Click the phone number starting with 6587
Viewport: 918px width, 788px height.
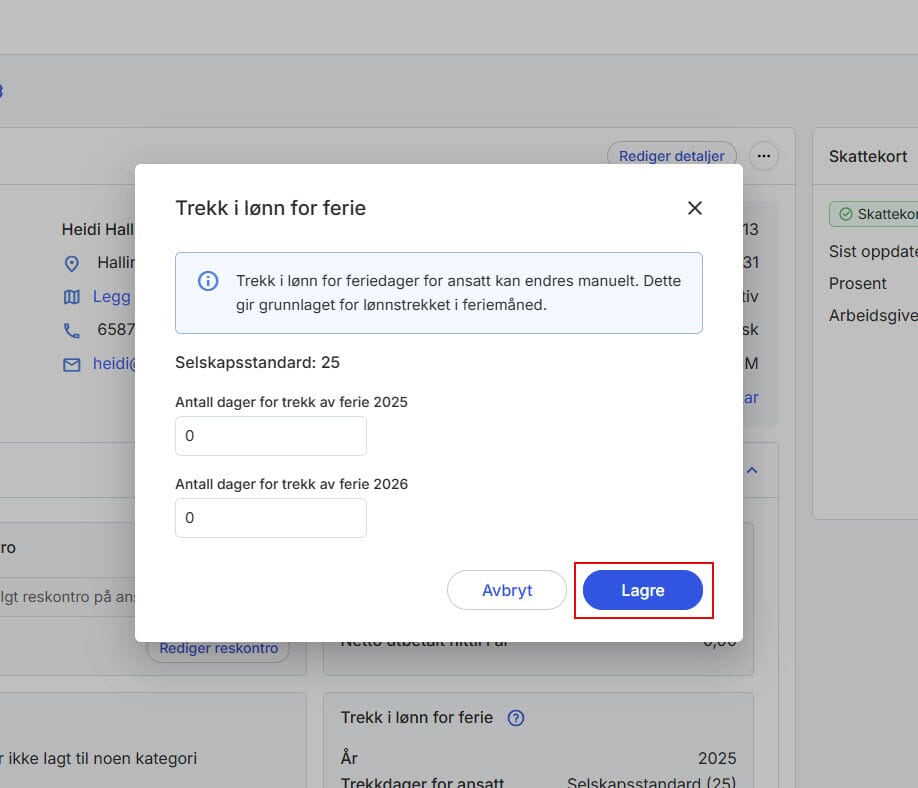tap(115, 330)
